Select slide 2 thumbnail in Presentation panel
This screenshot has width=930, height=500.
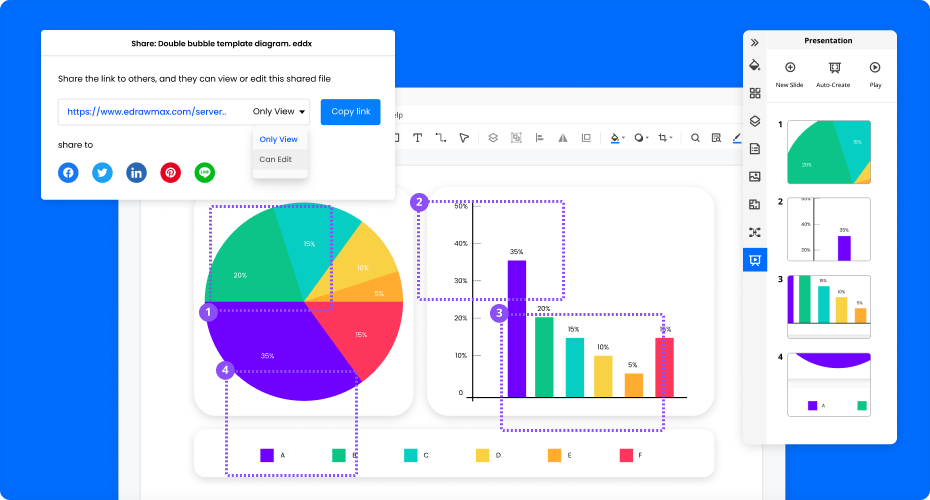coord(829,229)
